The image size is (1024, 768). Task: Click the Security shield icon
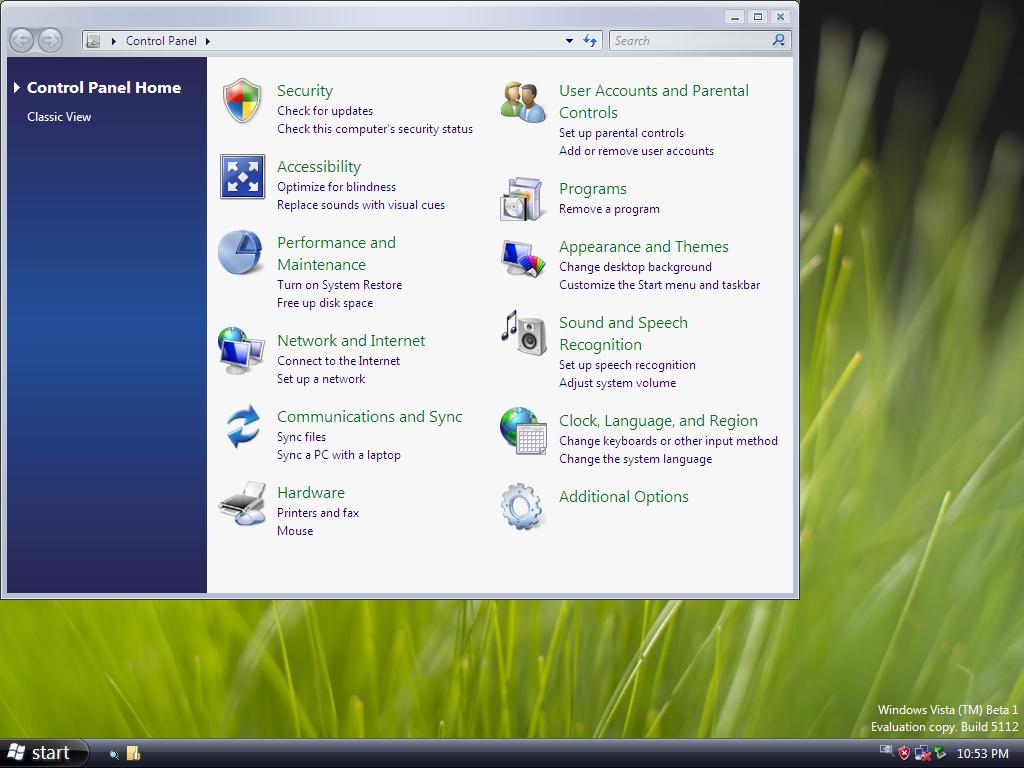click(x=242, y=100)
